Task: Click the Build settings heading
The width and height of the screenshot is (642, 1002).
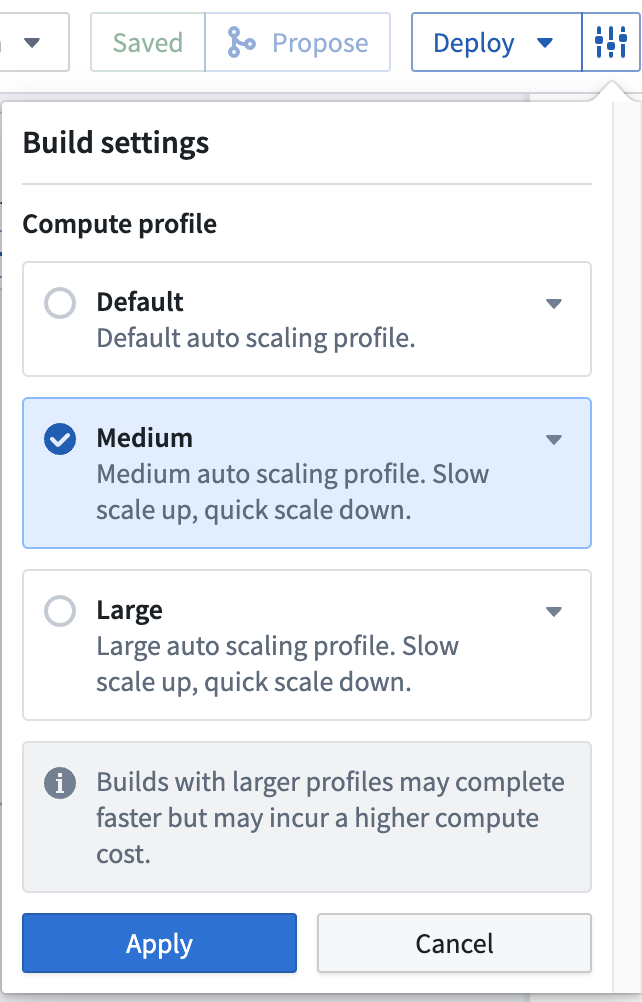Action: pyautogui.click(x=116, y=143)
